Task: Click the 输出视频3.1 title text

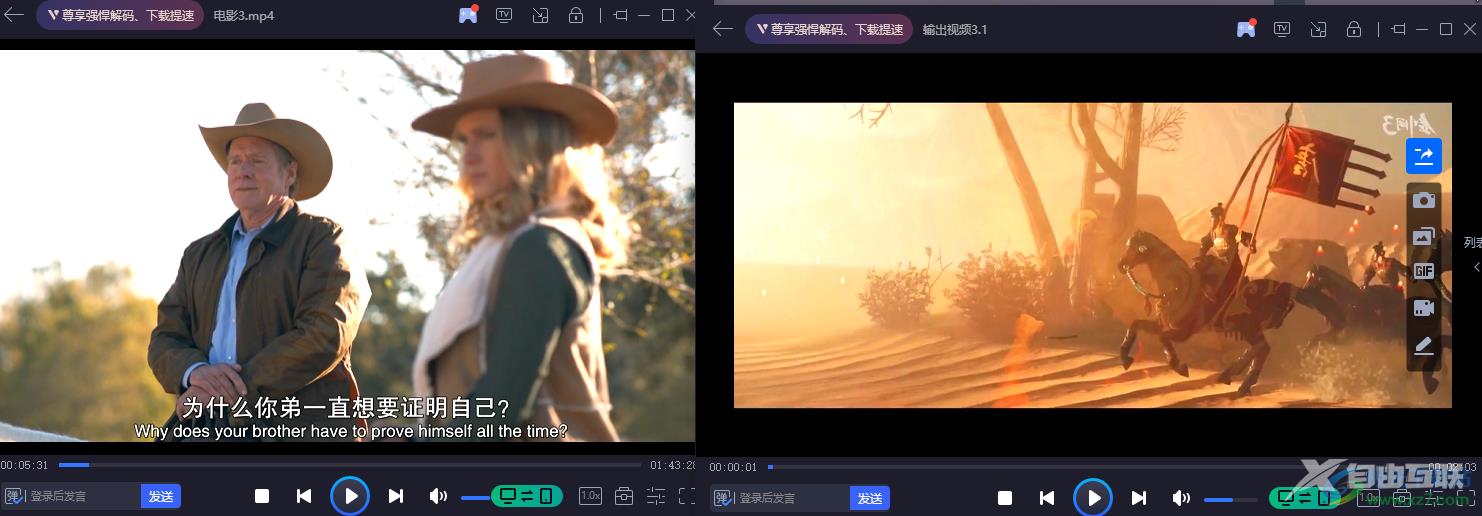Action: [x=954, y=29]
